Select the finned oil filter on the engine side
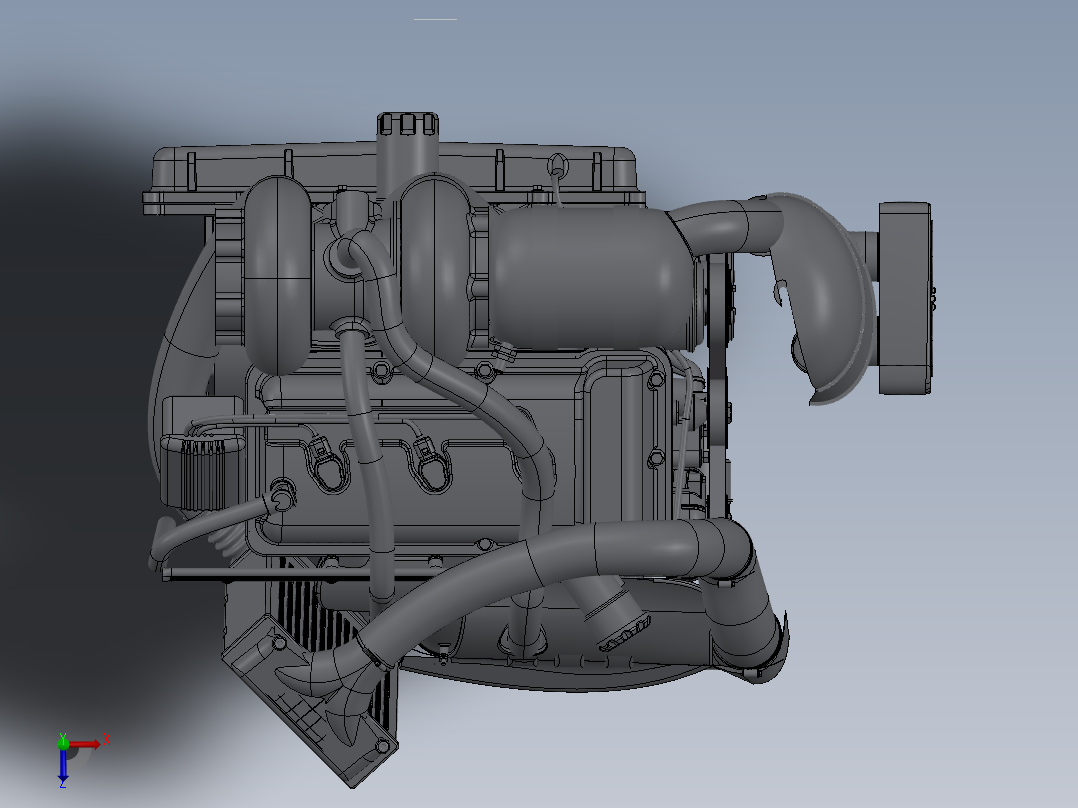 coord(202,474)
